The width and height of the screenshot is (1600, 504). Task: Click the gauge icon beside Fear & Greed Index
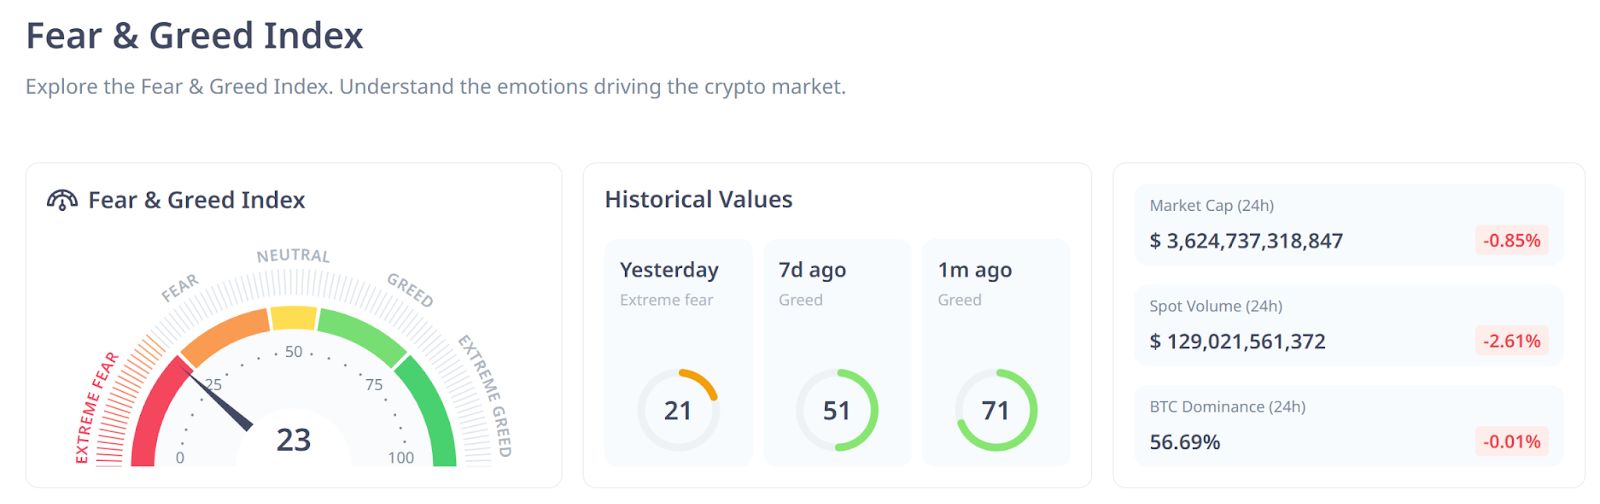point(62,200)
